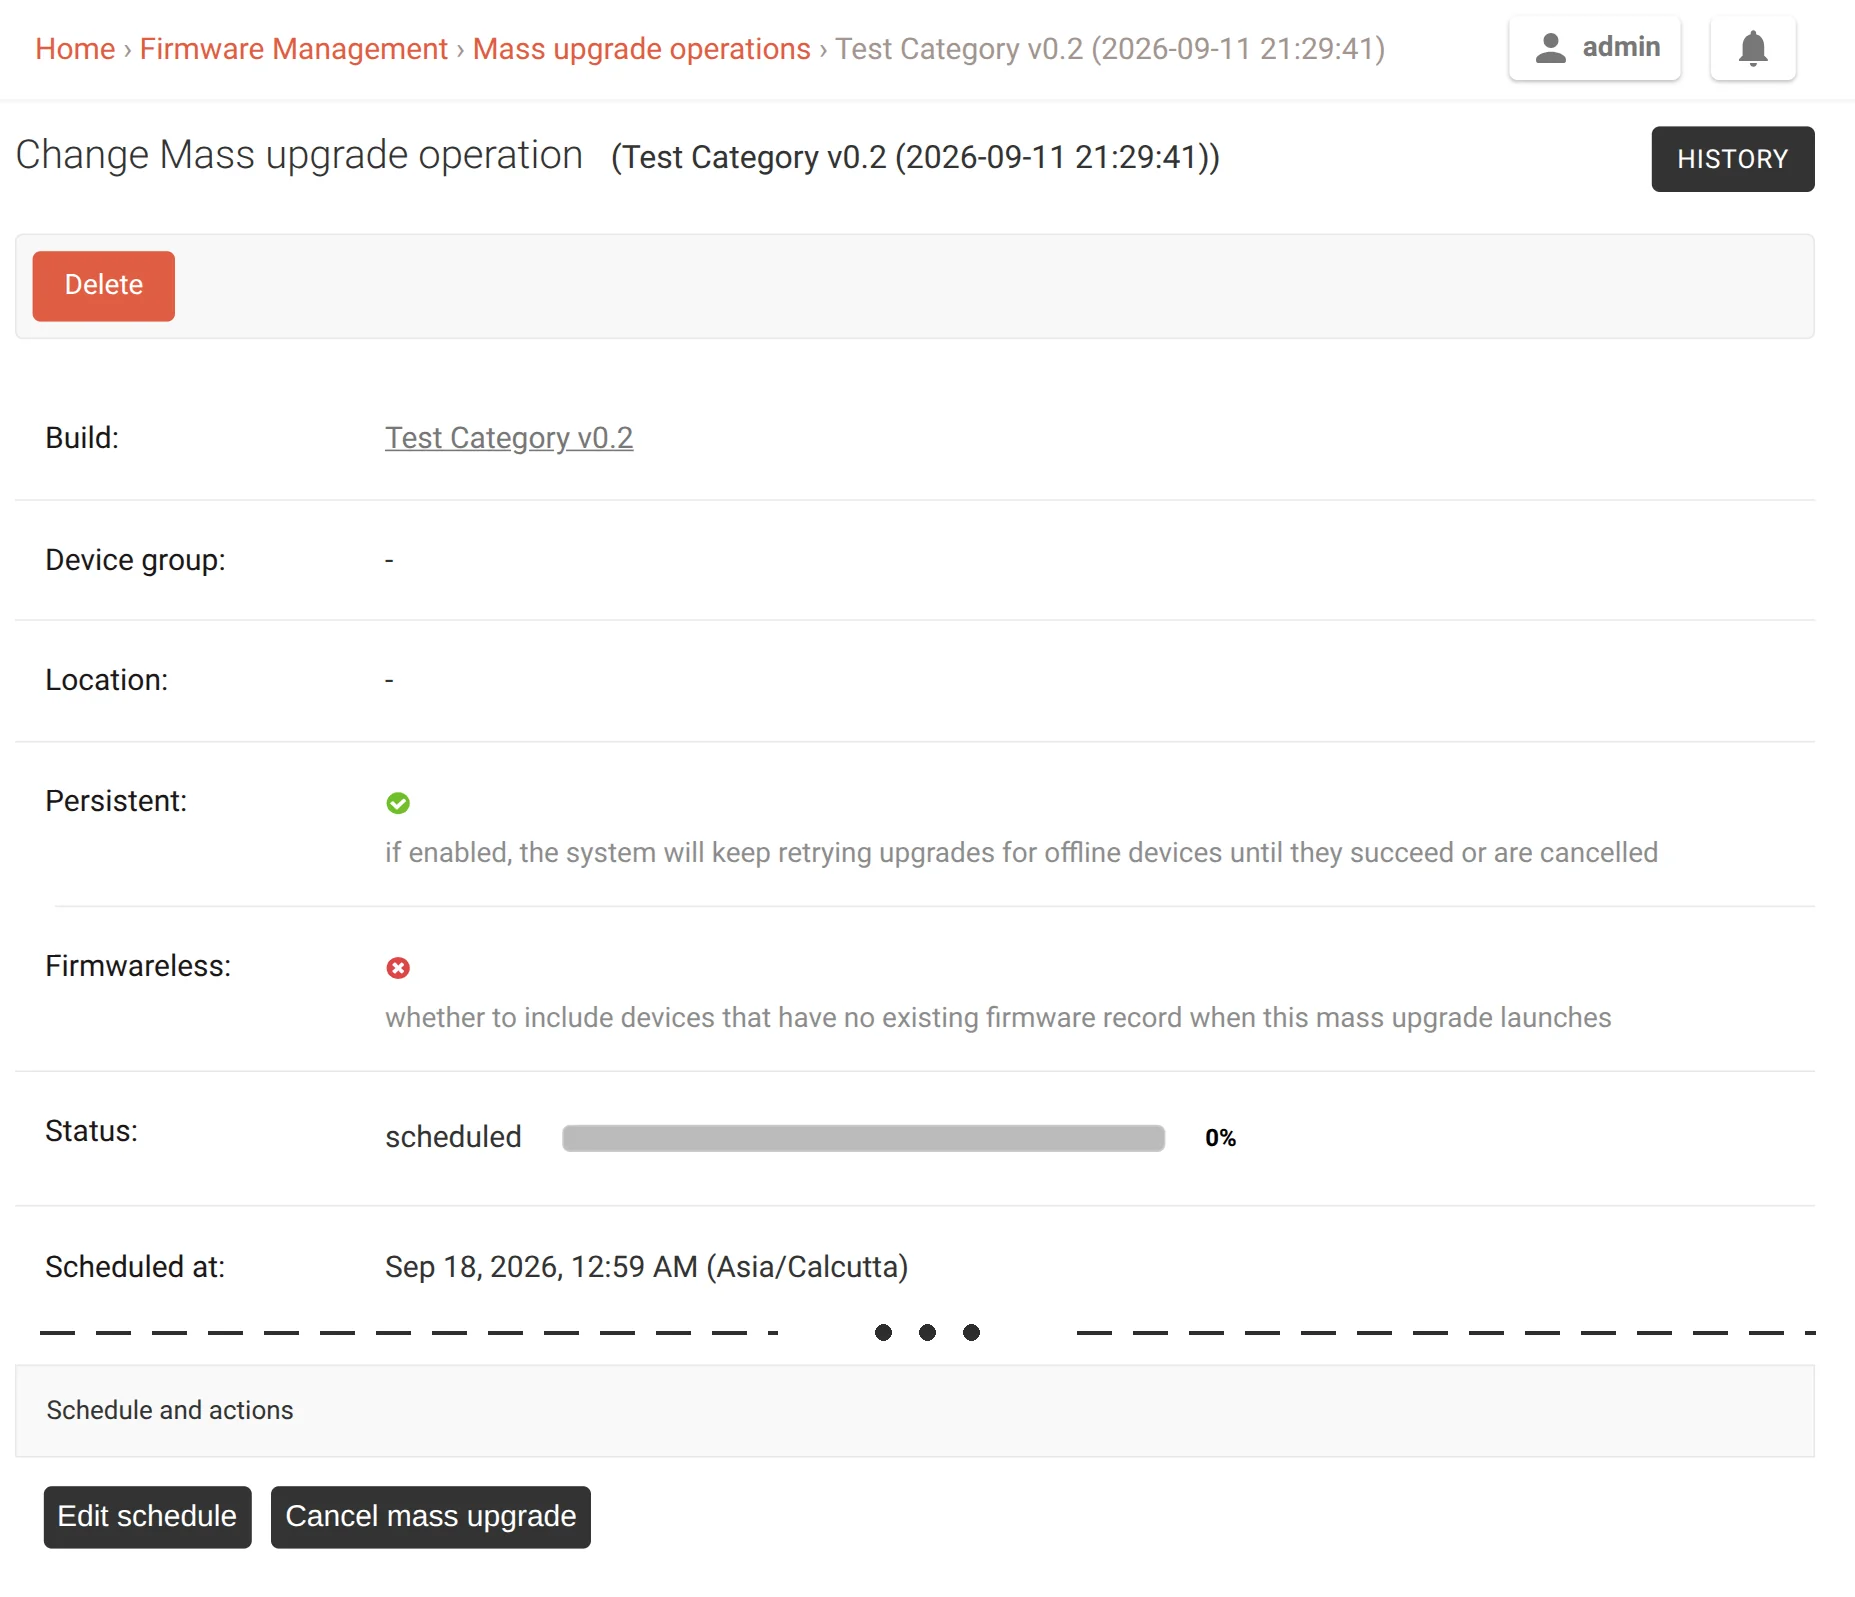Click the current page breadcrumb text
Viewport: 1855px width, 1597px height.
pyautogui.click(x=1110, y=48)
